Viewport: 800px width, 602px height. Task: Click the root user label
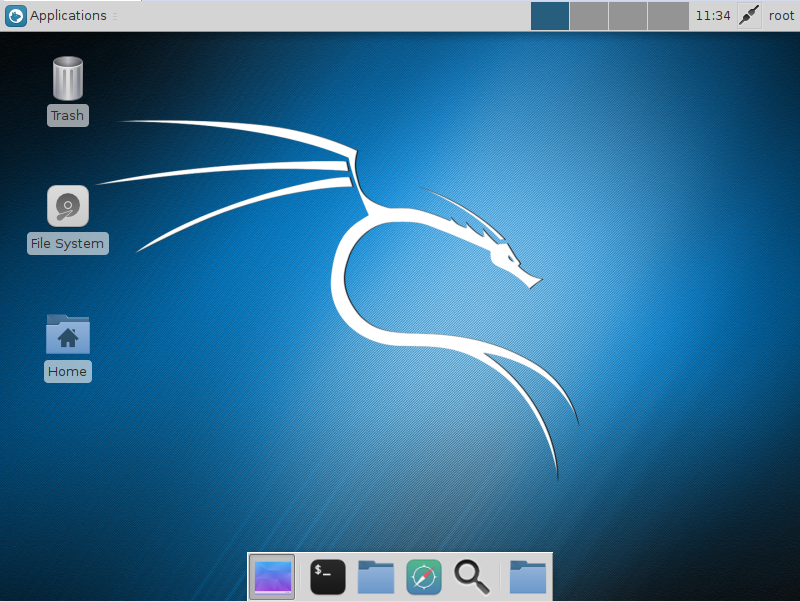[781, 16]
